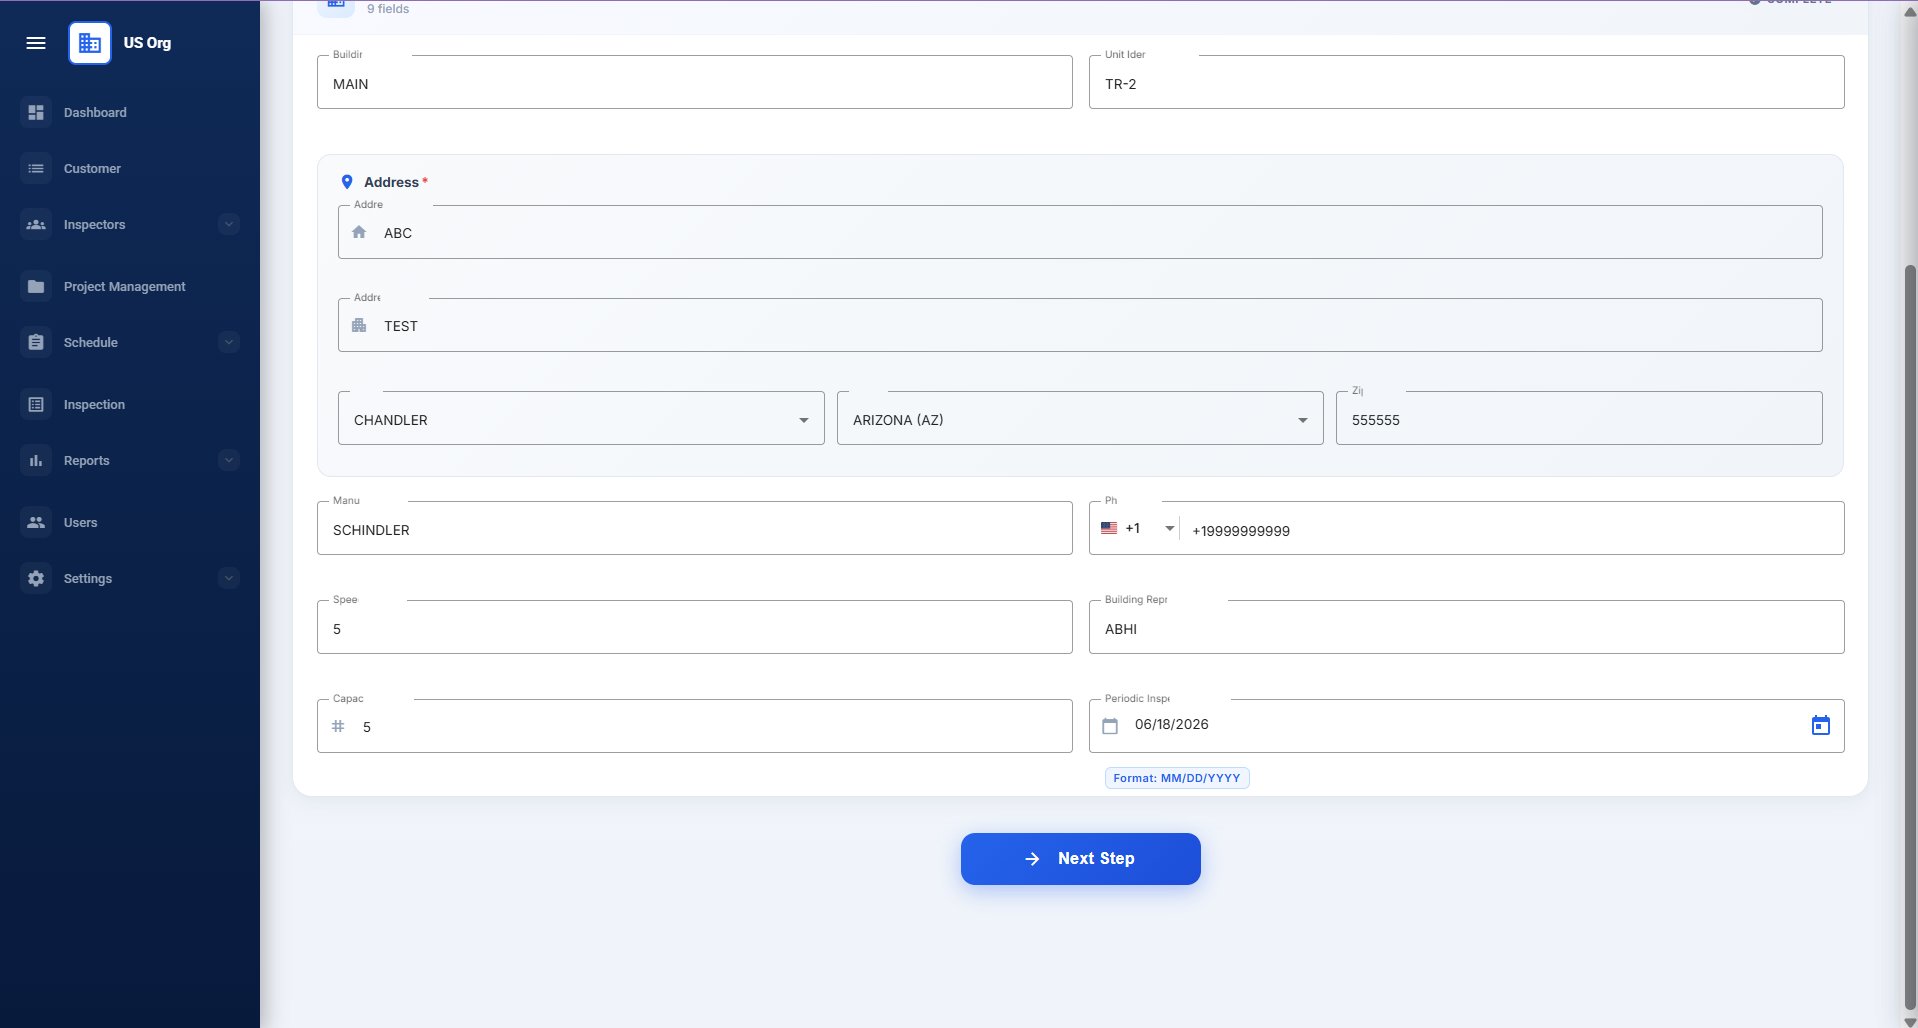Click the Zip field with 555555
Viewport: 1918px width, 1028px height.
(x=1579, y=418)
